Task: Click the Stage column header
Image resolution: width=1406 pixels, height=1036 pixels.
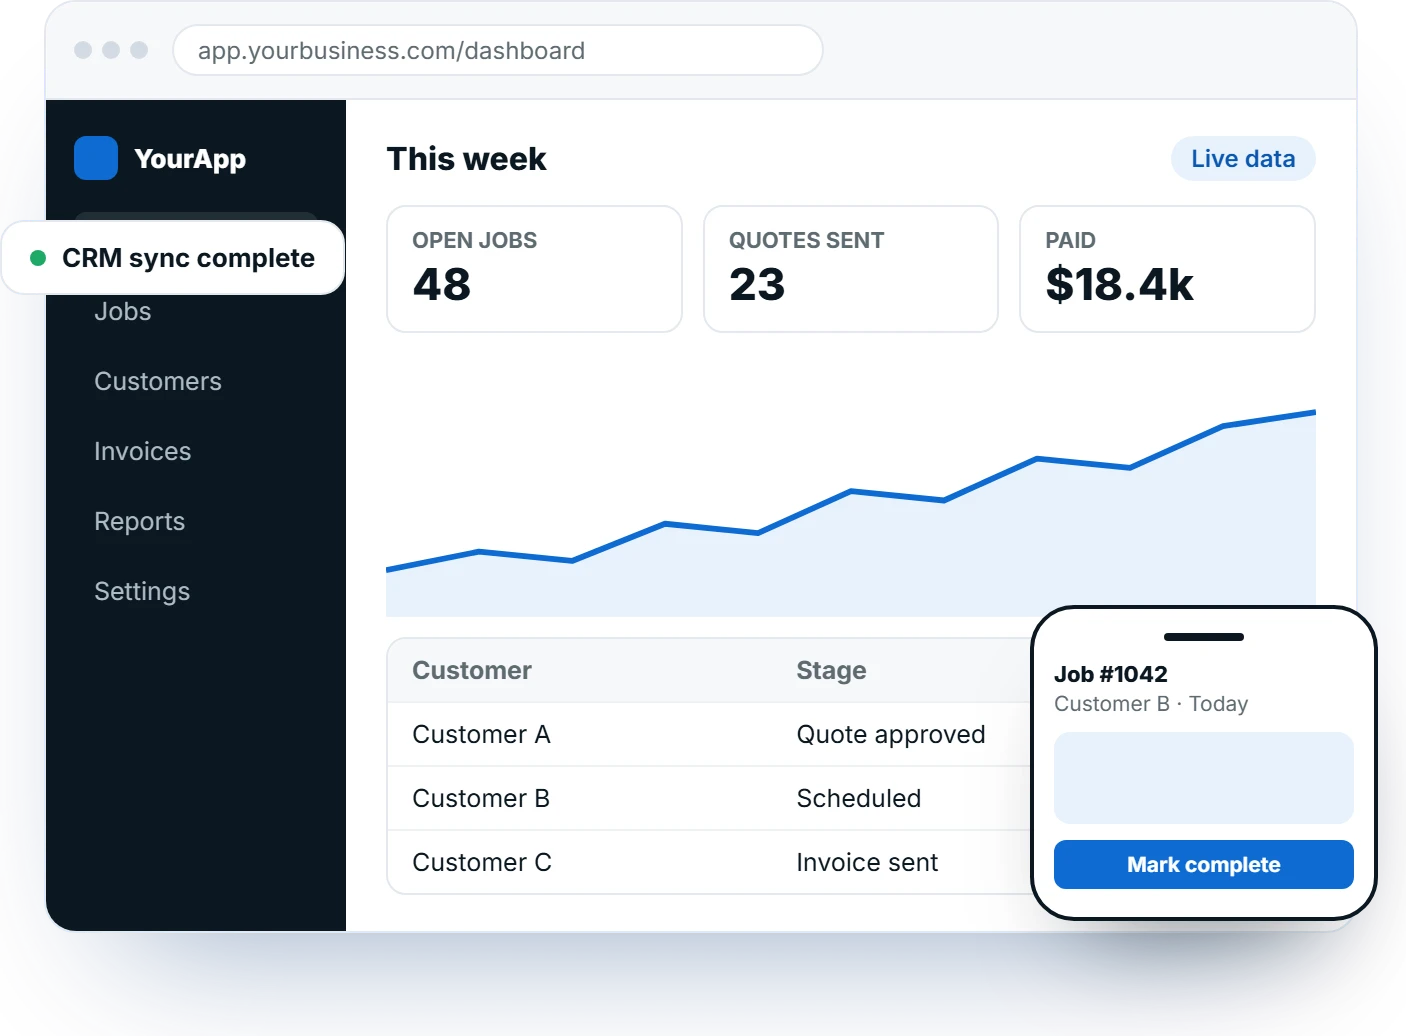Action: [831, 670]
